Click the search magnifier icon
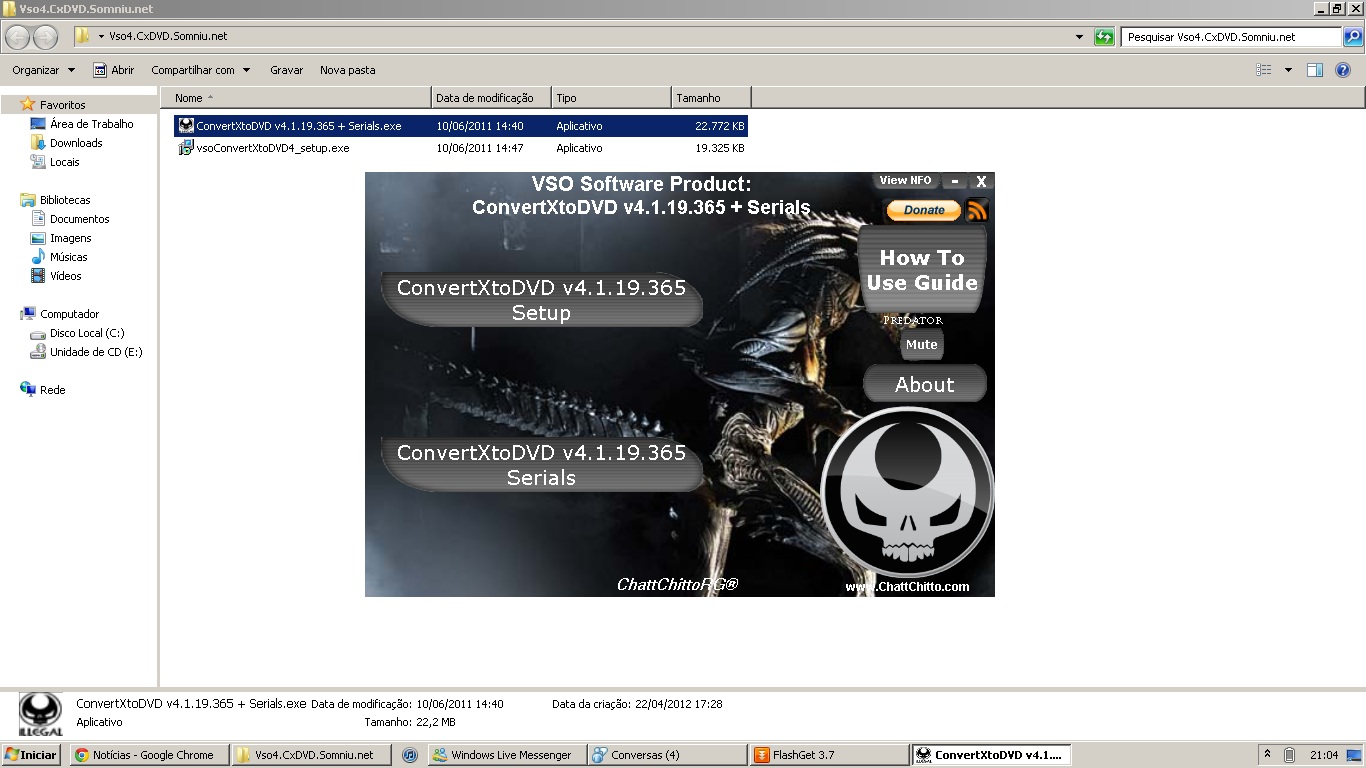The height and width of the screenshot is (768, 1366). (x=1352, y=37)
